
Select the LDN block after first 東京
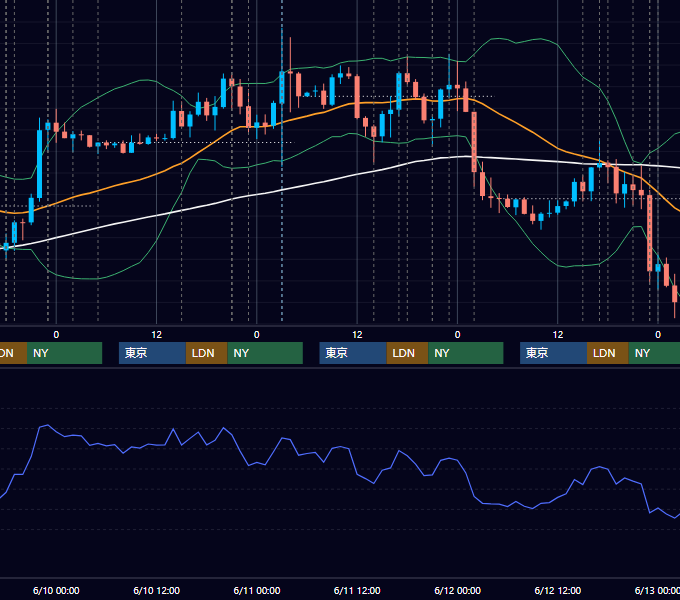[x=206, y=353]
